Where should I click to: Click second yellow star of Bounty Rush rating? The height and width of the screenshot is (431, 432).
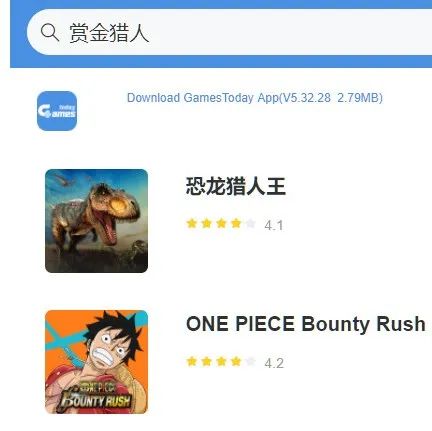click(207, 361)
